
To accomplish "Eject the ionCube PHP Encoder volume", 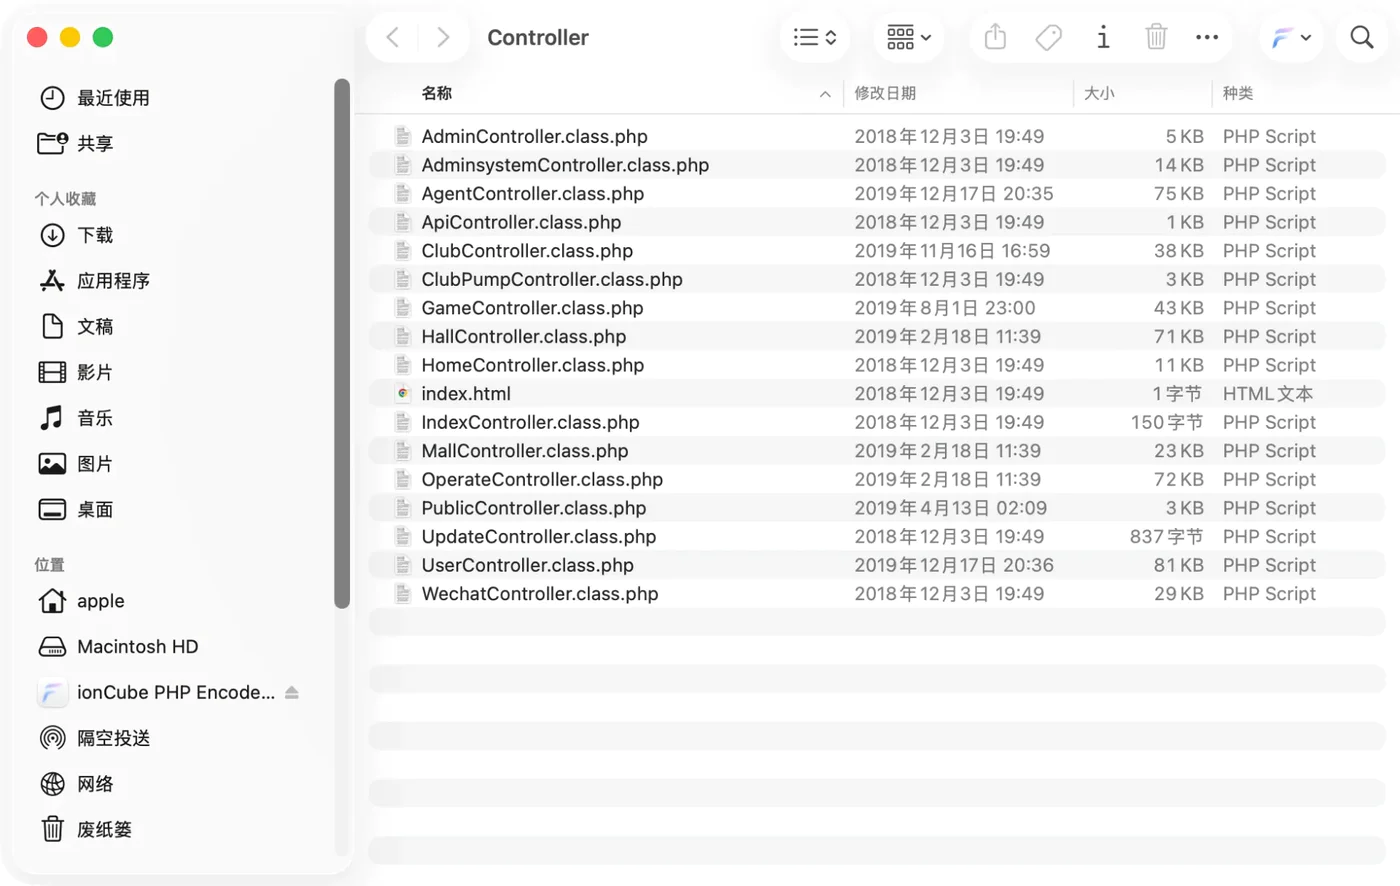I will pyautogui.click(x=292, y=692).
